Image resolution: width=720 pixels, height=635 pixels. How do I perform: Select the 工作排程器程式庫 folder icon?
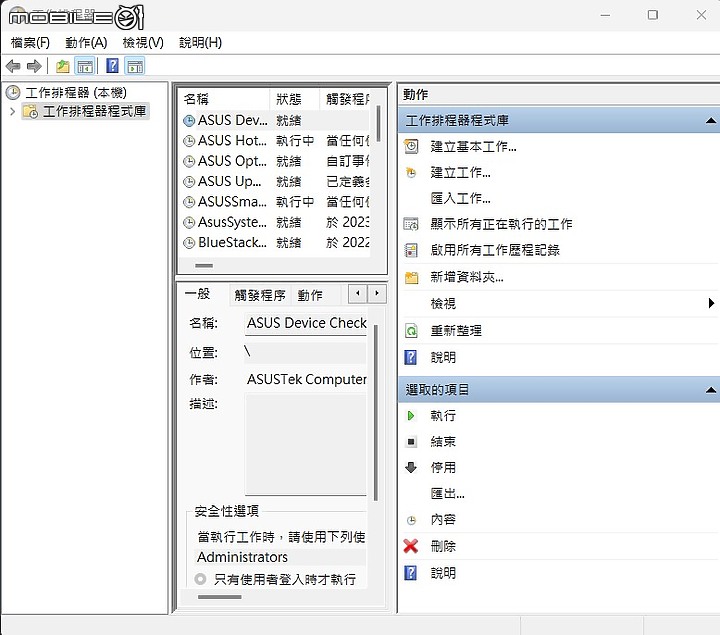point(31,111)
